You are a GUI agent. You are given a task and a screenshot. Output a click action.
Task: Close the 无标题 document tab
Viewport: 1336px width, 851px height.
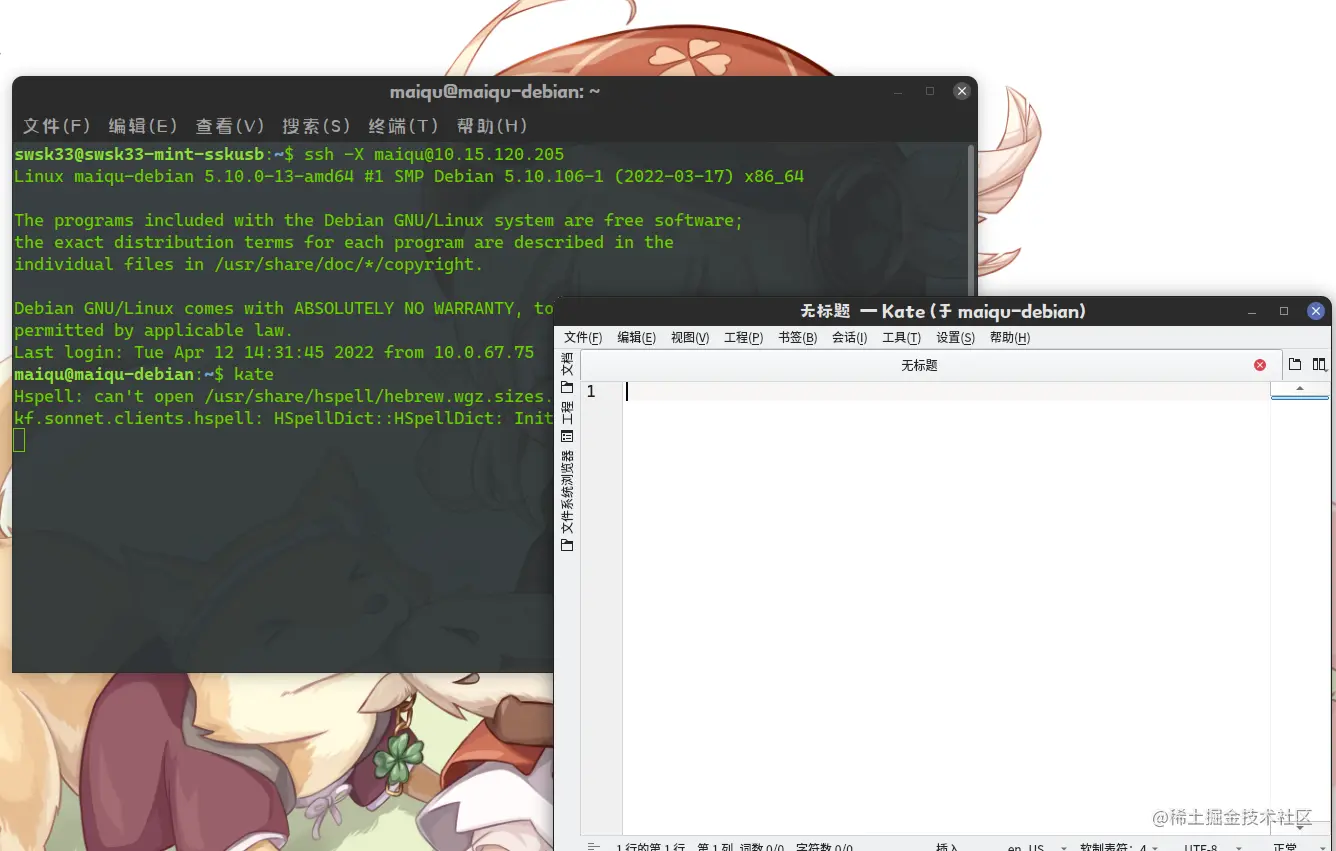pyautogui.click(x=1260, y=365)
